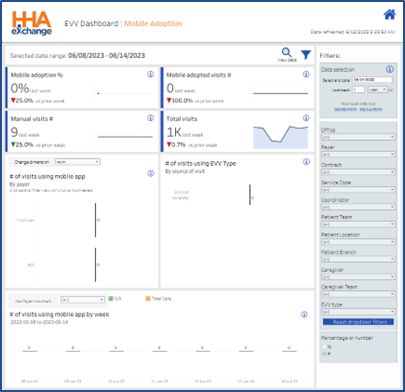Click the Selected date range text

click(77, 56)
